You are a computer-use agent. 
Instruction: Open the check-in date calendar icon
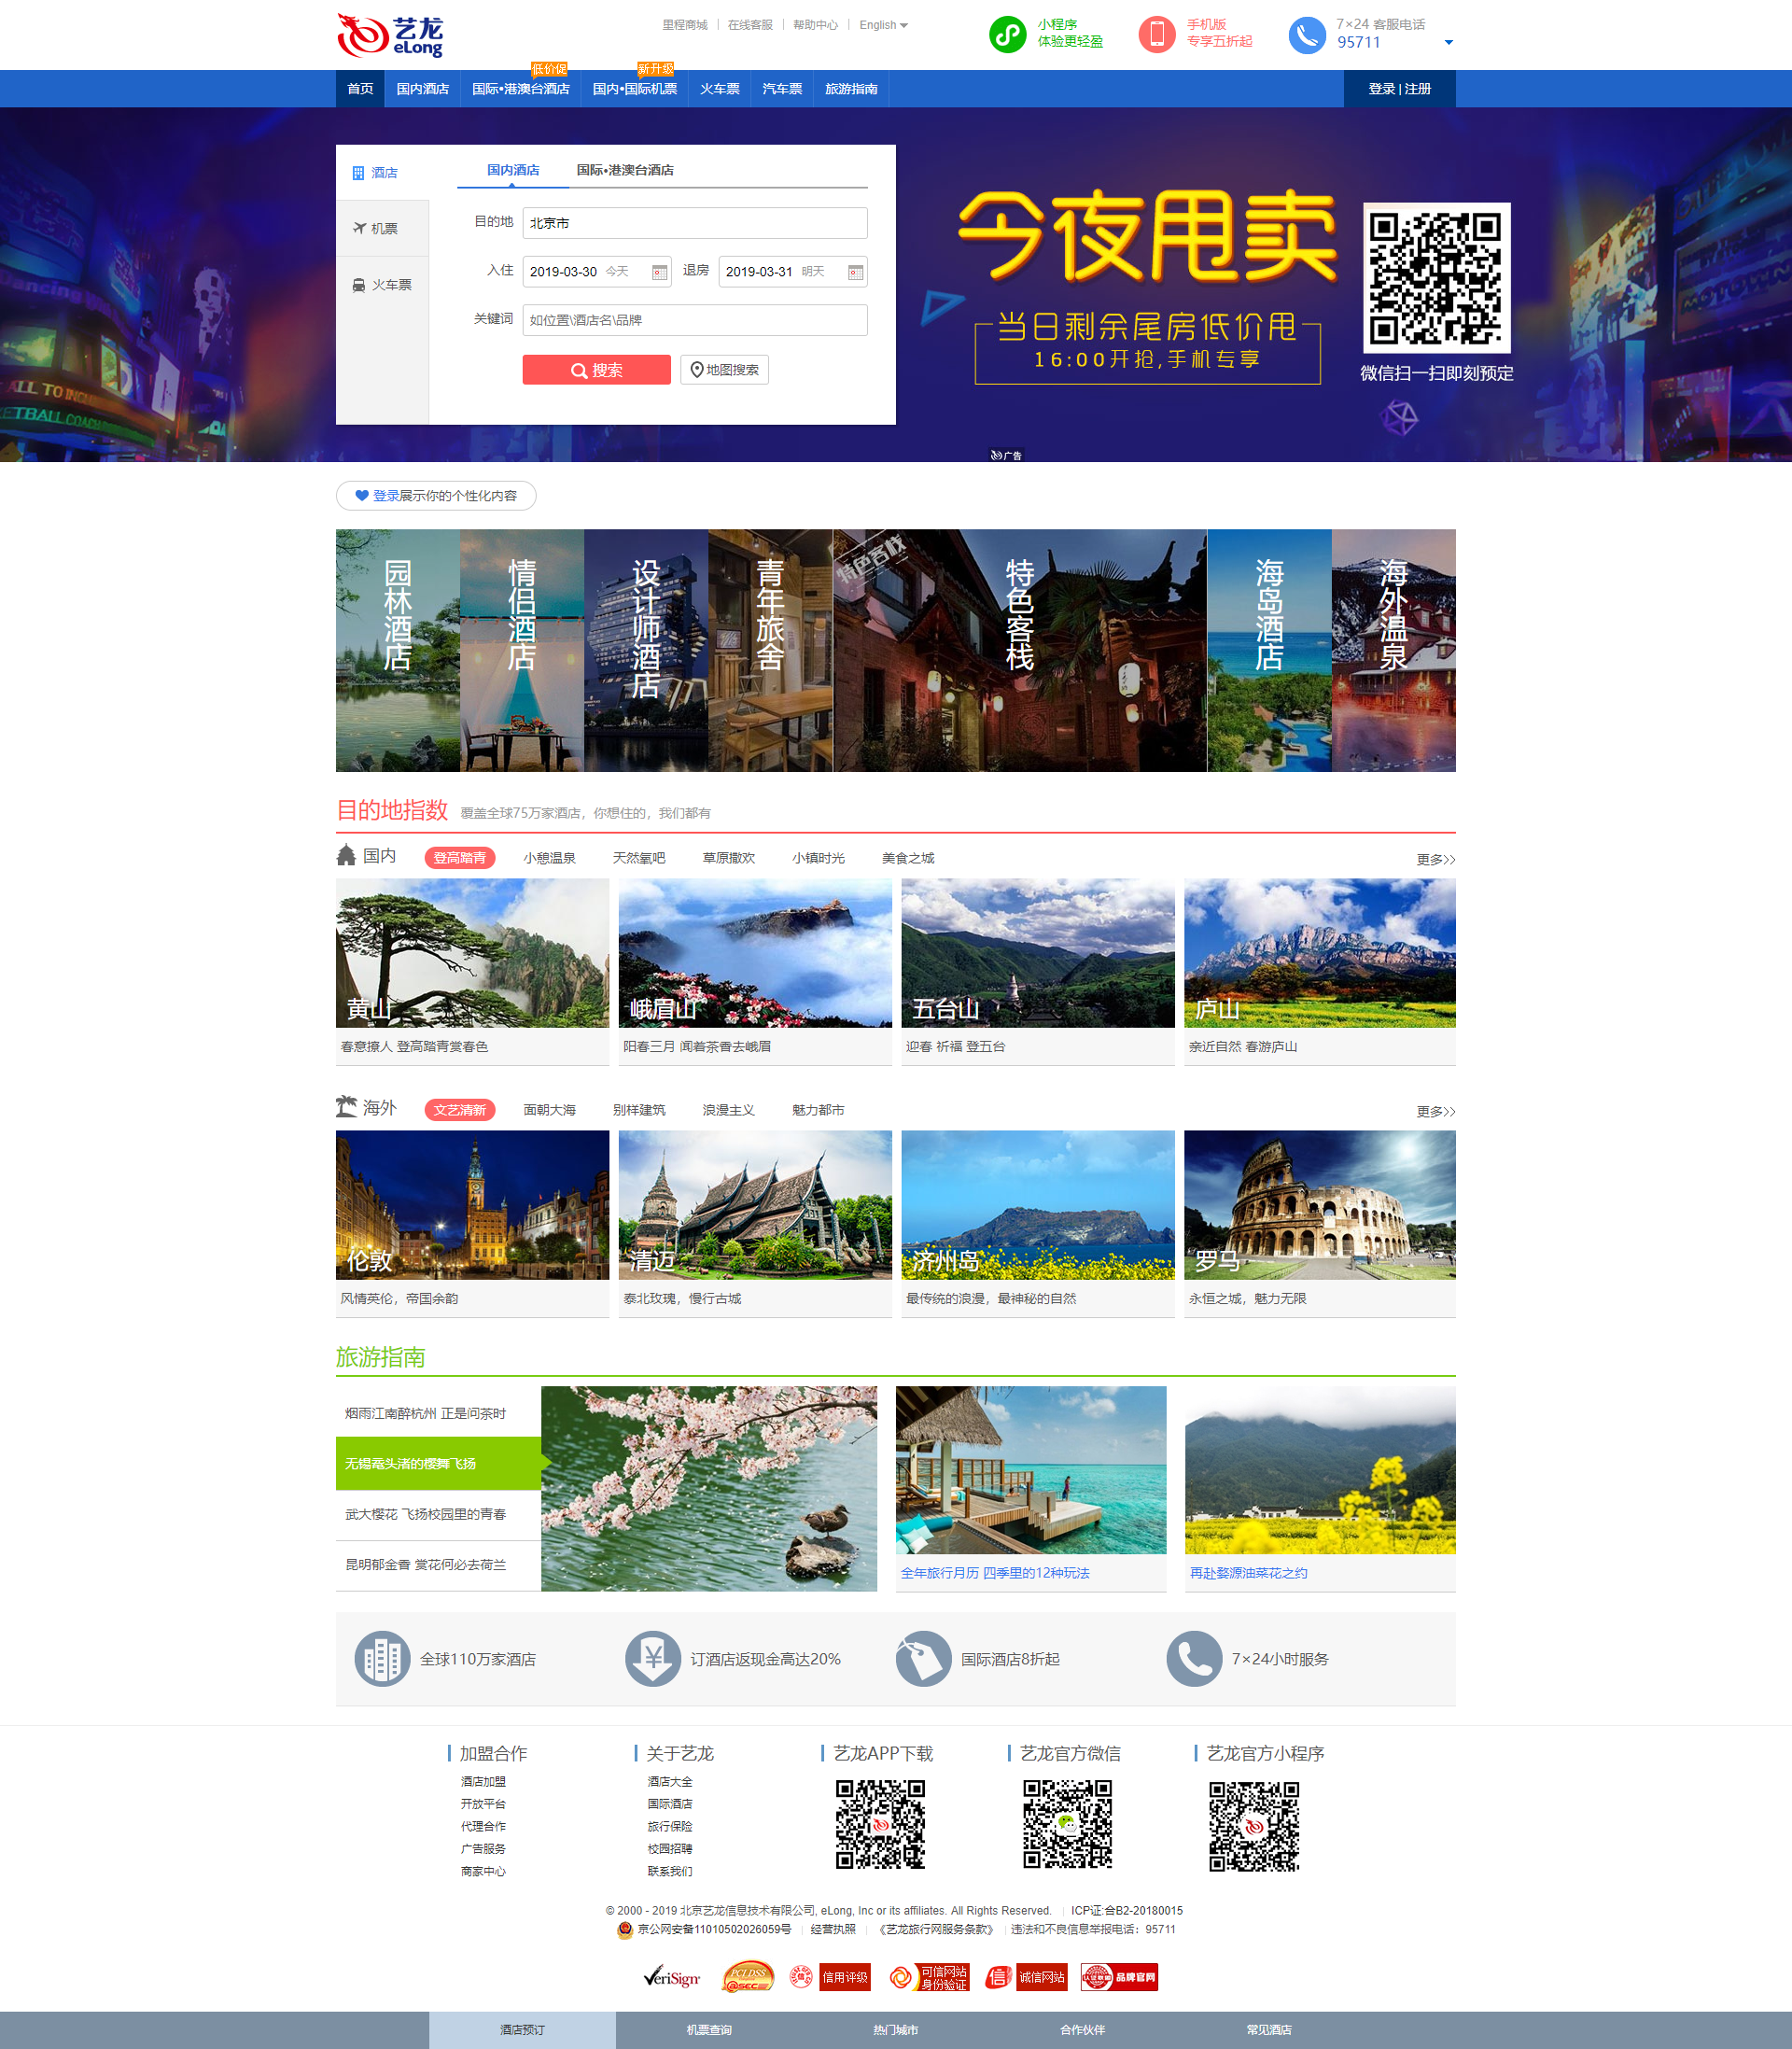pyautogui.click(x=659, y=272)
